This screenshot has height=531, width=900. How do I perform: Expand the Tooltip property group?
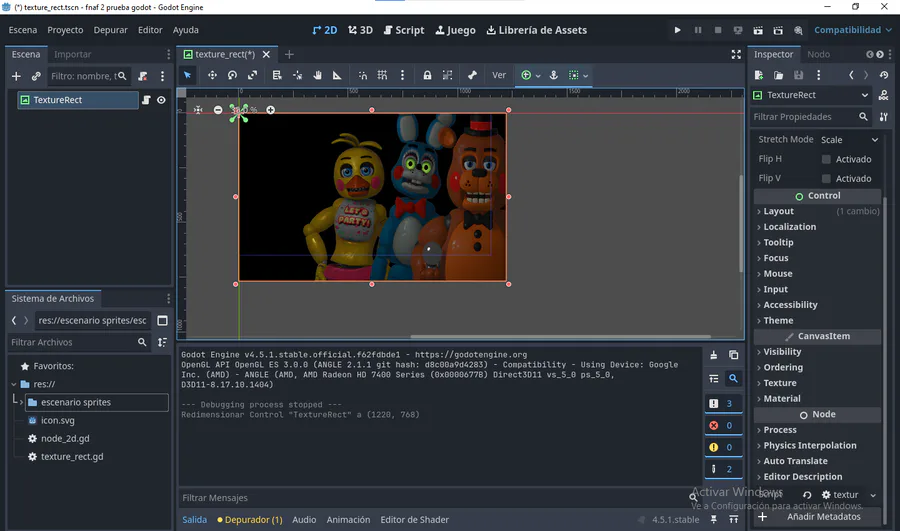pyautogui.click(x=817, y=242)
